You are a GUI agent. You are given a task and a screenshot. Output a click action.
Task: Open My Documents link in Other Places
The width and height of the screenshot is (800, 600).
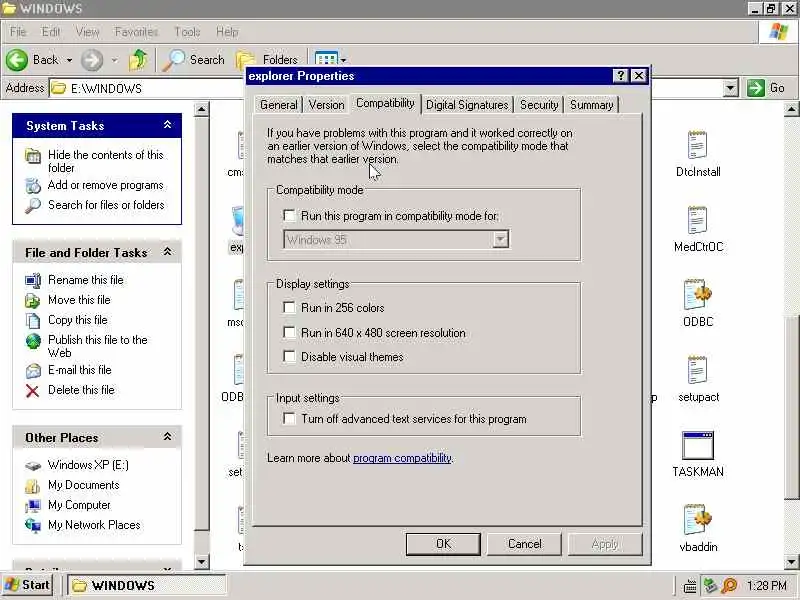[84, 485]
